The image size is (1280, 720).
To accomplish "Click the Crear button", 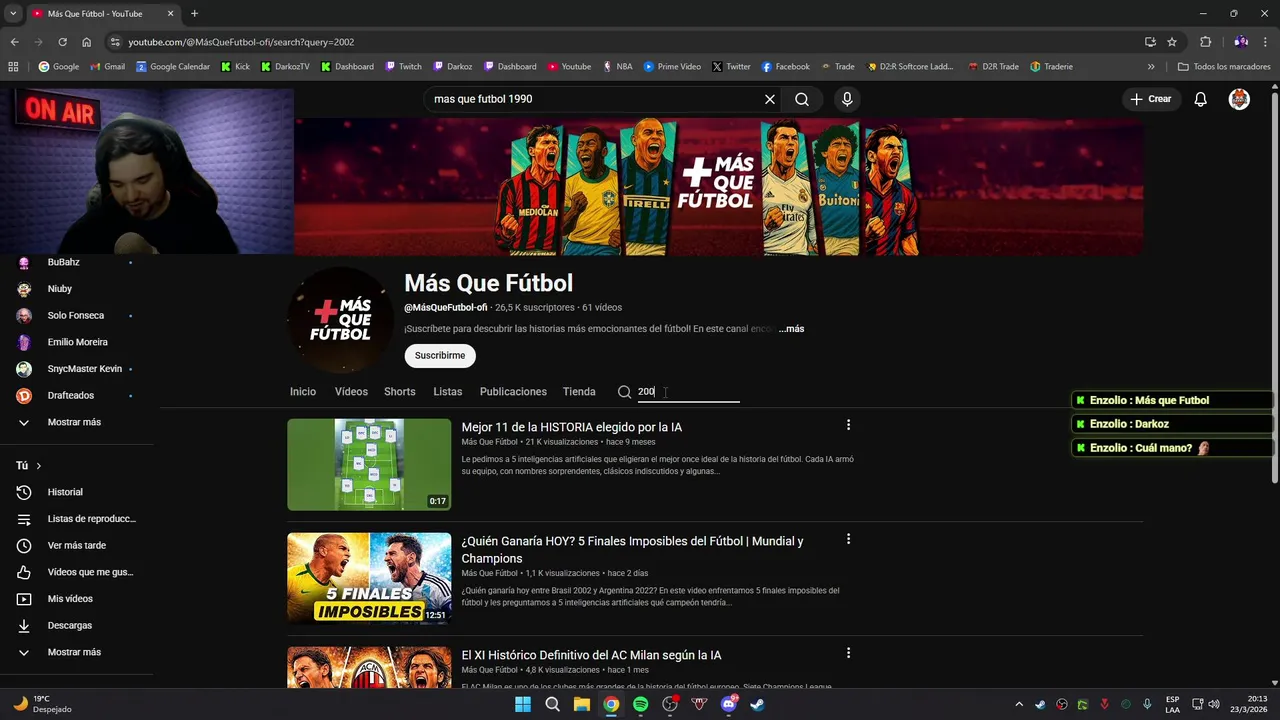I will pos(1150,99).
